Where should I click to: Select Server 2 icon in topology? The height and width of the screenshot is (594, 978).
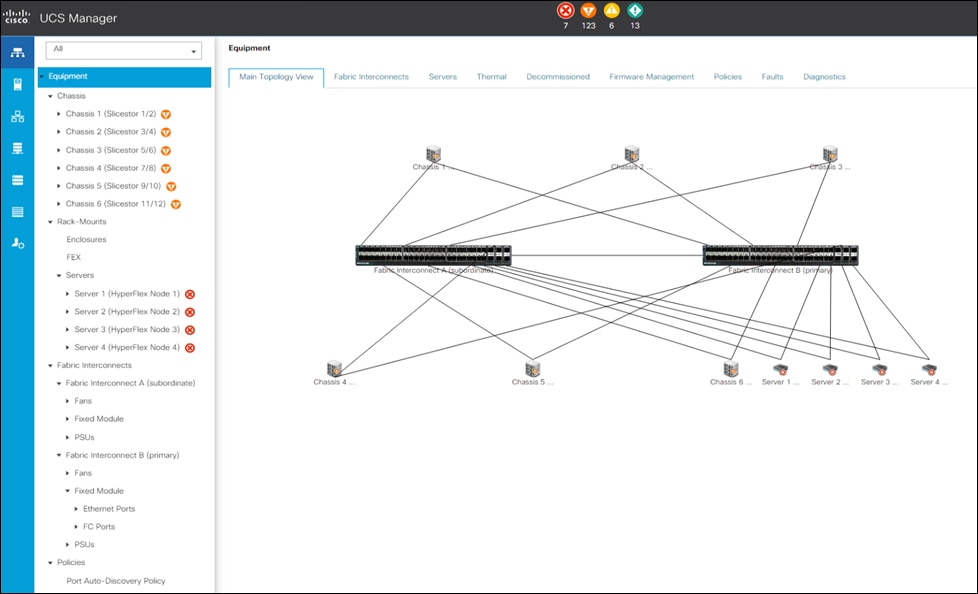pyautogui.click(x=830, y=370)
